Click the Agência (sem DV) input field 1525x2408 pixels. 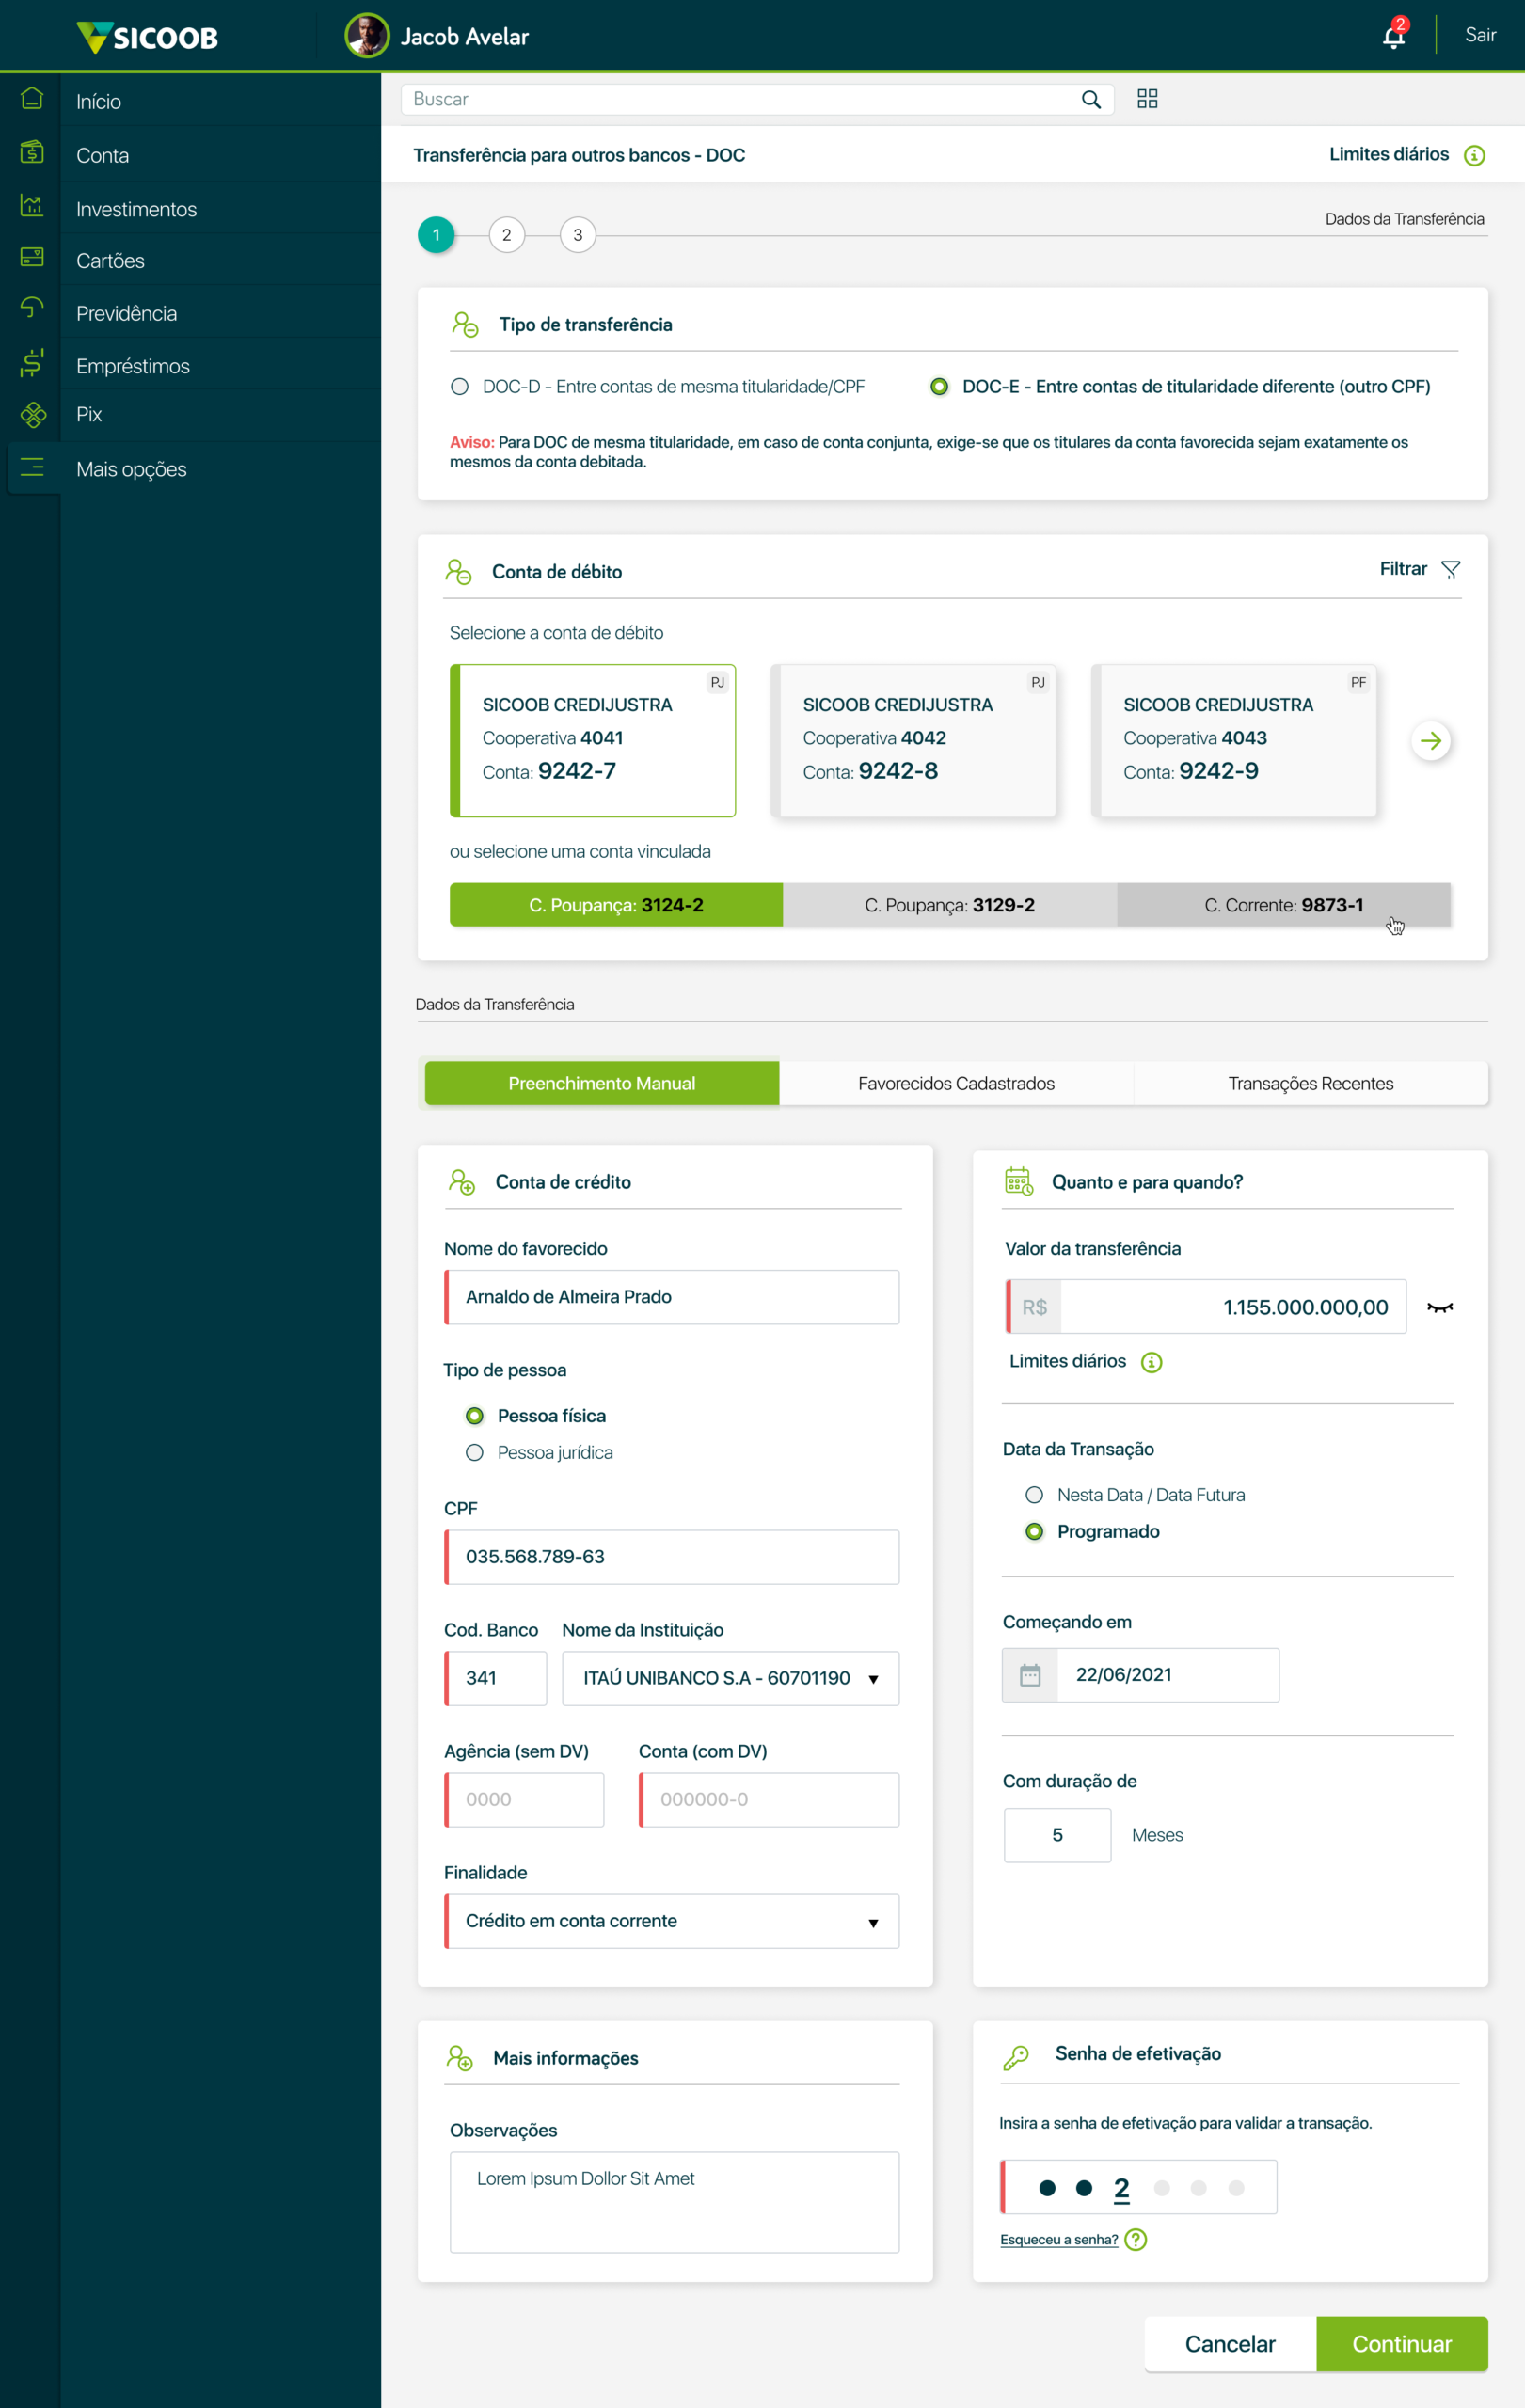[x=525, y=1799]
